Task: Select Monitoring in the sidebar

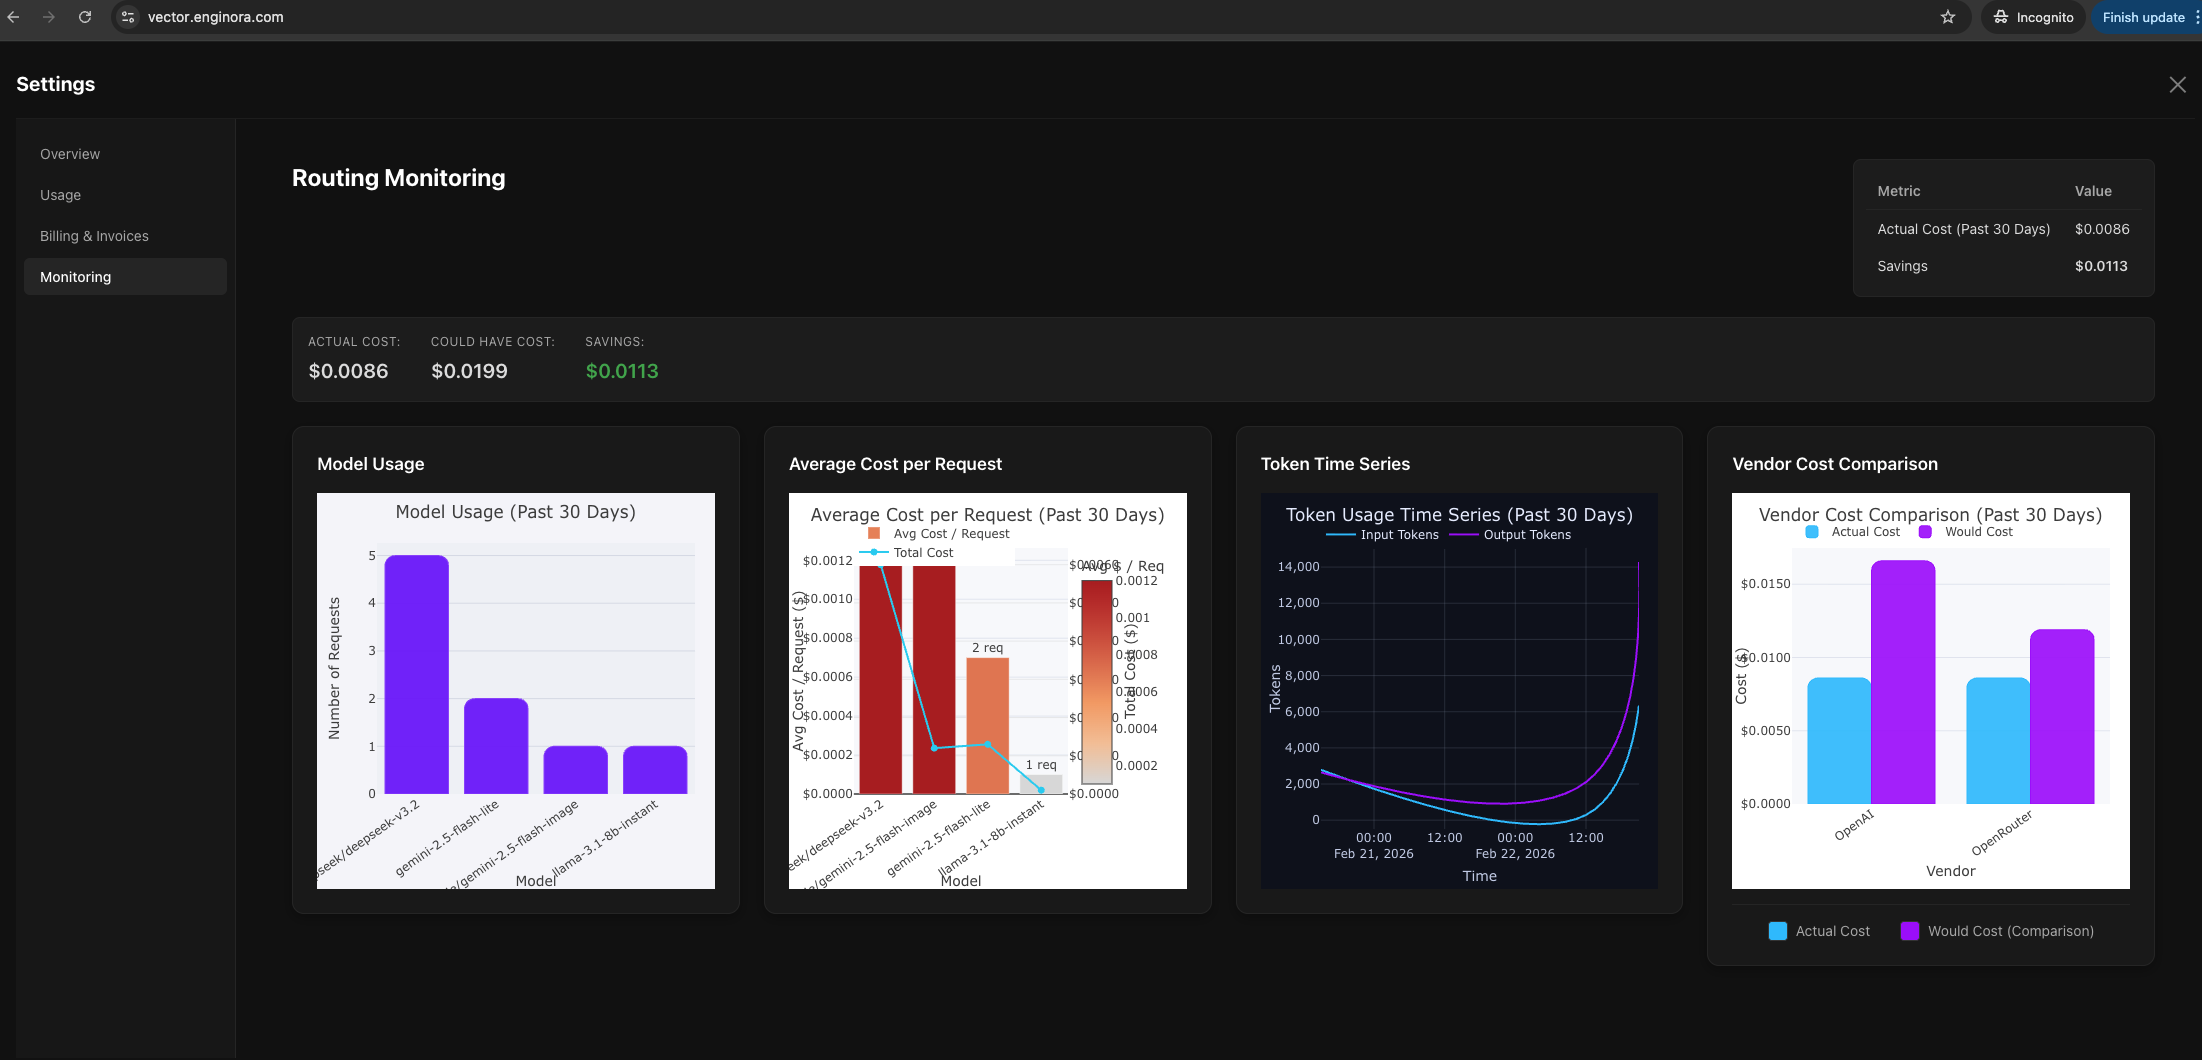Action: (75, 276)
